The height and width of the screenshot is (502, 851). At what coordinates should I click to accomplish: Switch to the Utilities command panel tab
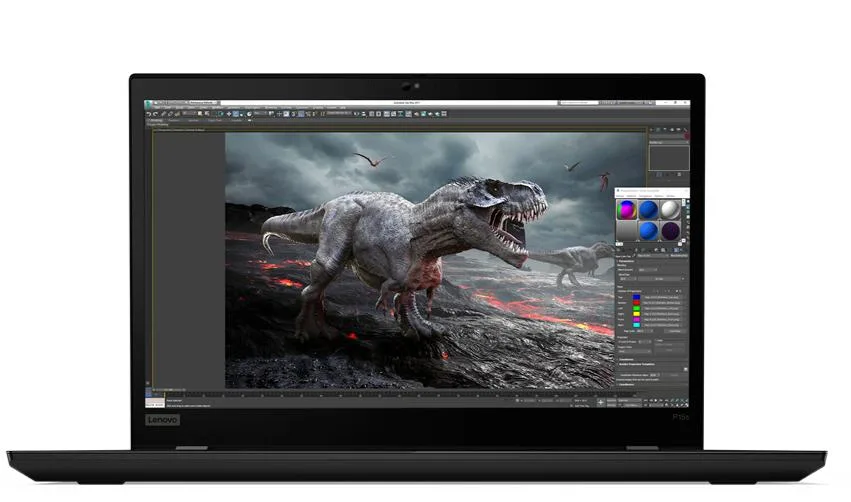685,130
